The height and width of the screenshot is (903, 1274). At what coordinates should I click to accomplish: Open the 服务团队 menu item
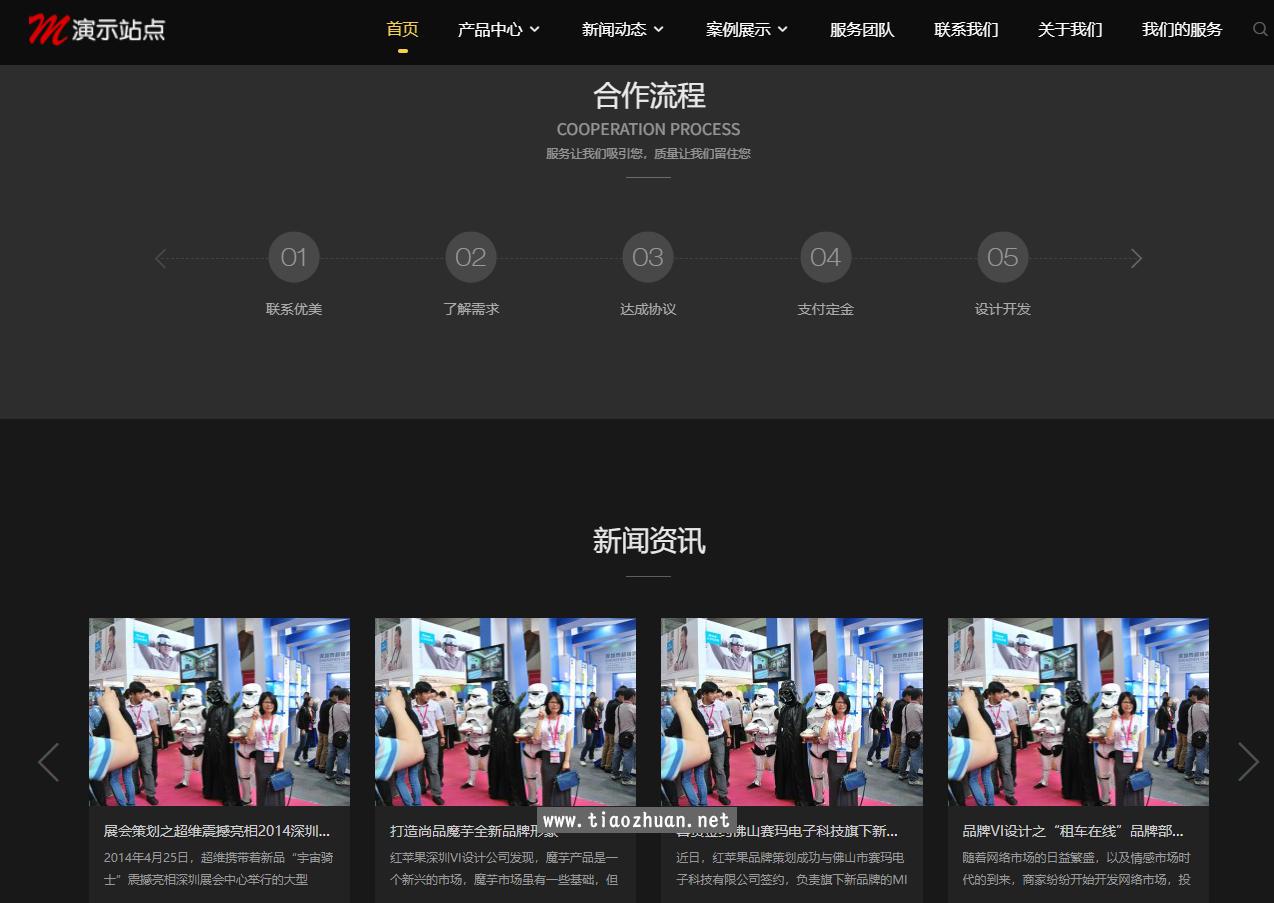[862, 30]
